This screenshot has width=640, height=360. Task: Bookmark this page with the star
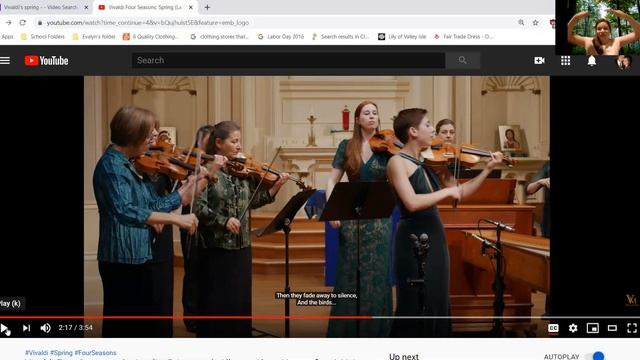click(536, 23)
